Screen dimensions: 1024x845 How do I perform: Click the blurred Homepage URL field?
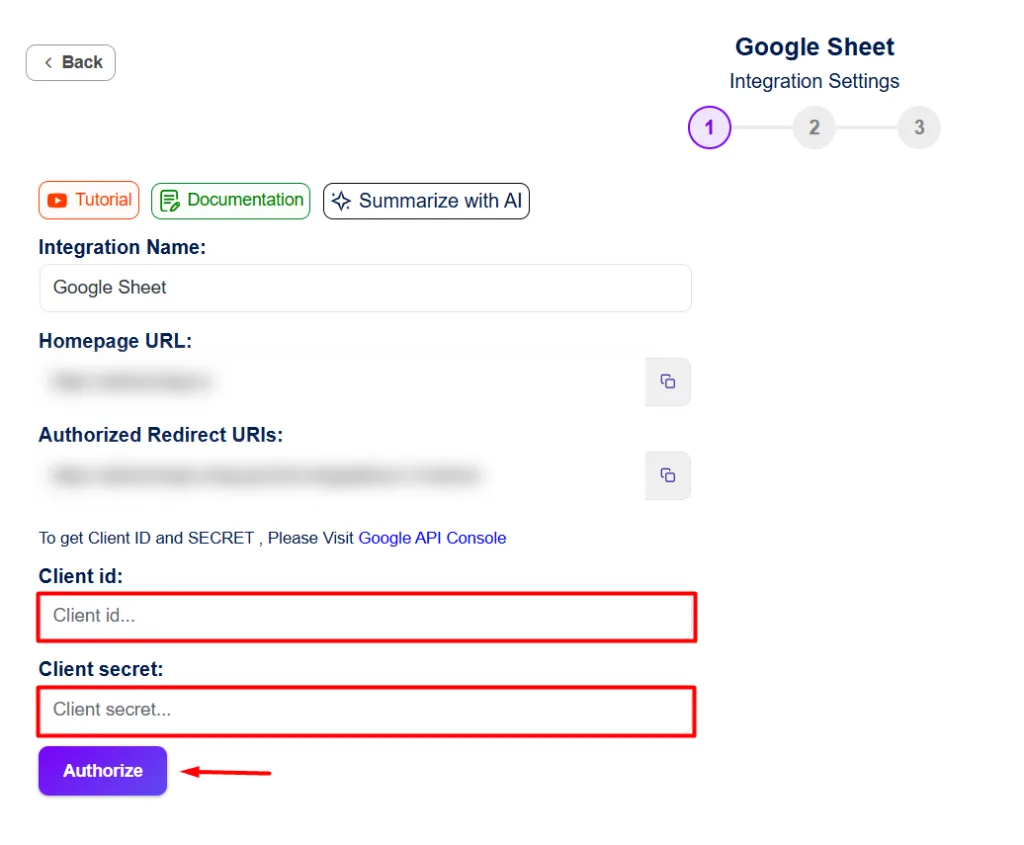coord(342,381)
